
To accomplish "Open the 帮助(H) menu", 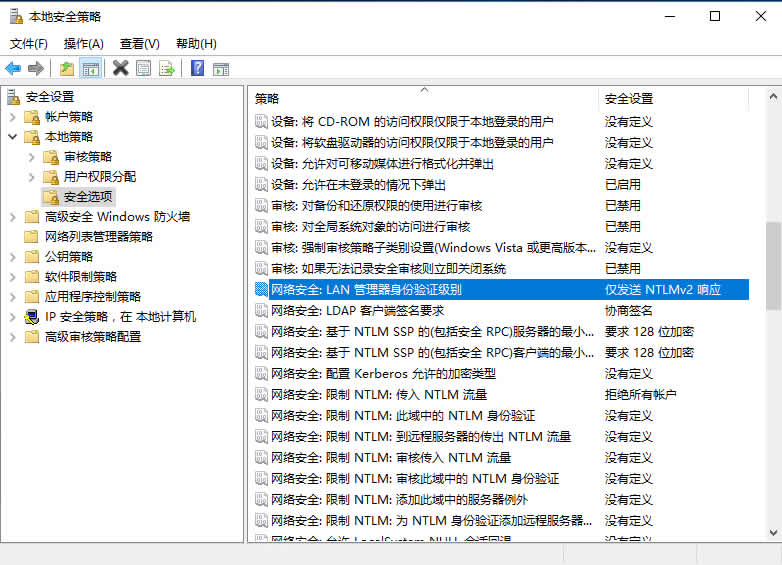I will point(196,44).
